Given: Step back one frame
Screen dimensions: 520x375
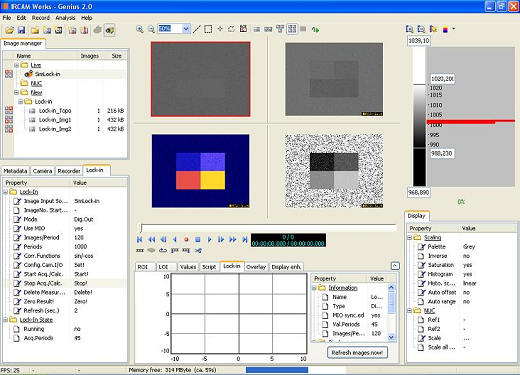Looking at the screenshot, I should [163, 239].
